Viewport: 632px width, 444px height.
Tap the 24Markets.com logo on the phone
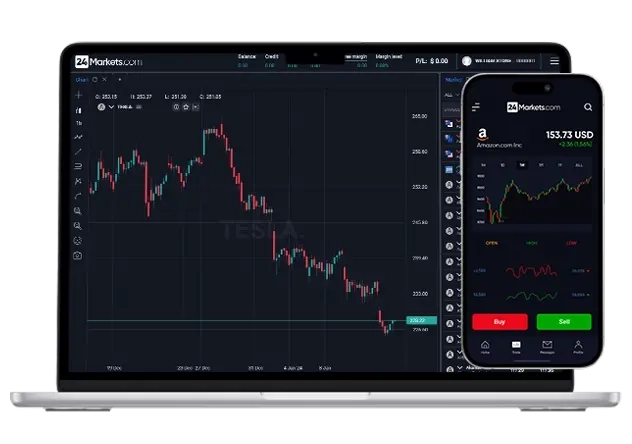(x=533, y=107)
